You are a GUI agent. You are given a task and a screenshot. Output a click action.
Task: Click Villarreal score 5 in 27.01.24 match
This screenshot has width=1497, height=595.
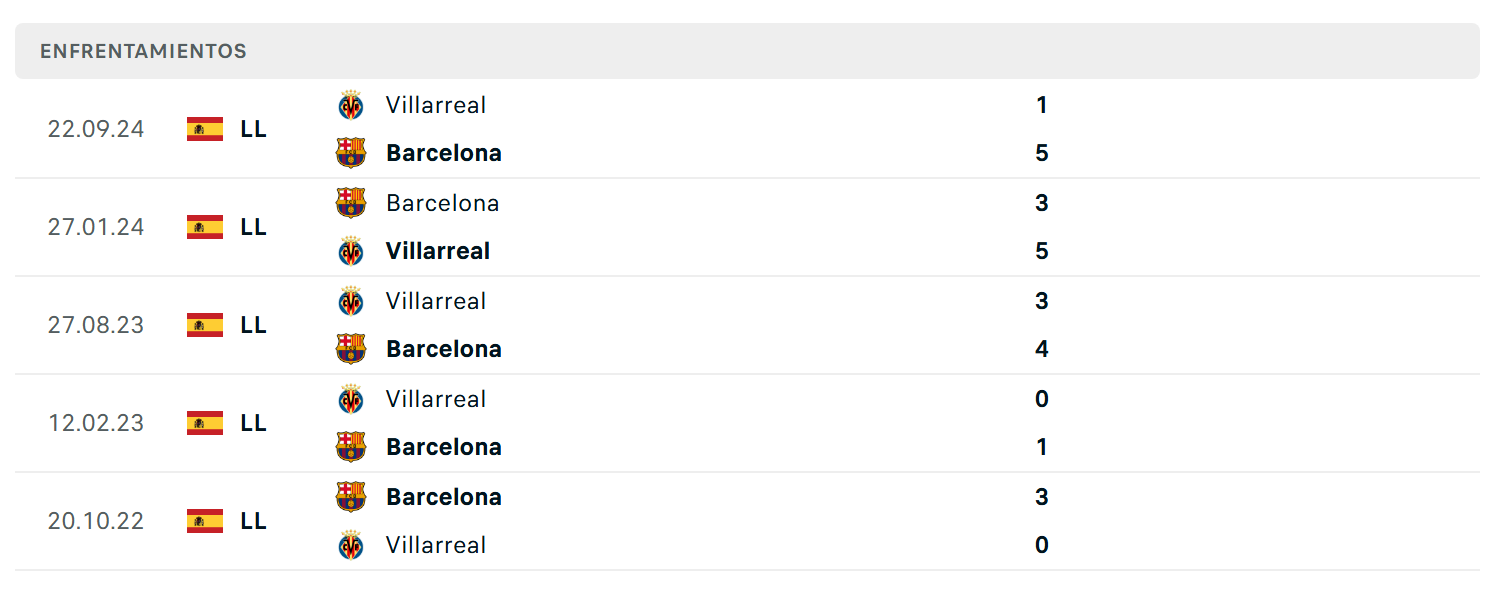pyautogui.click(x=1042, y=251)
